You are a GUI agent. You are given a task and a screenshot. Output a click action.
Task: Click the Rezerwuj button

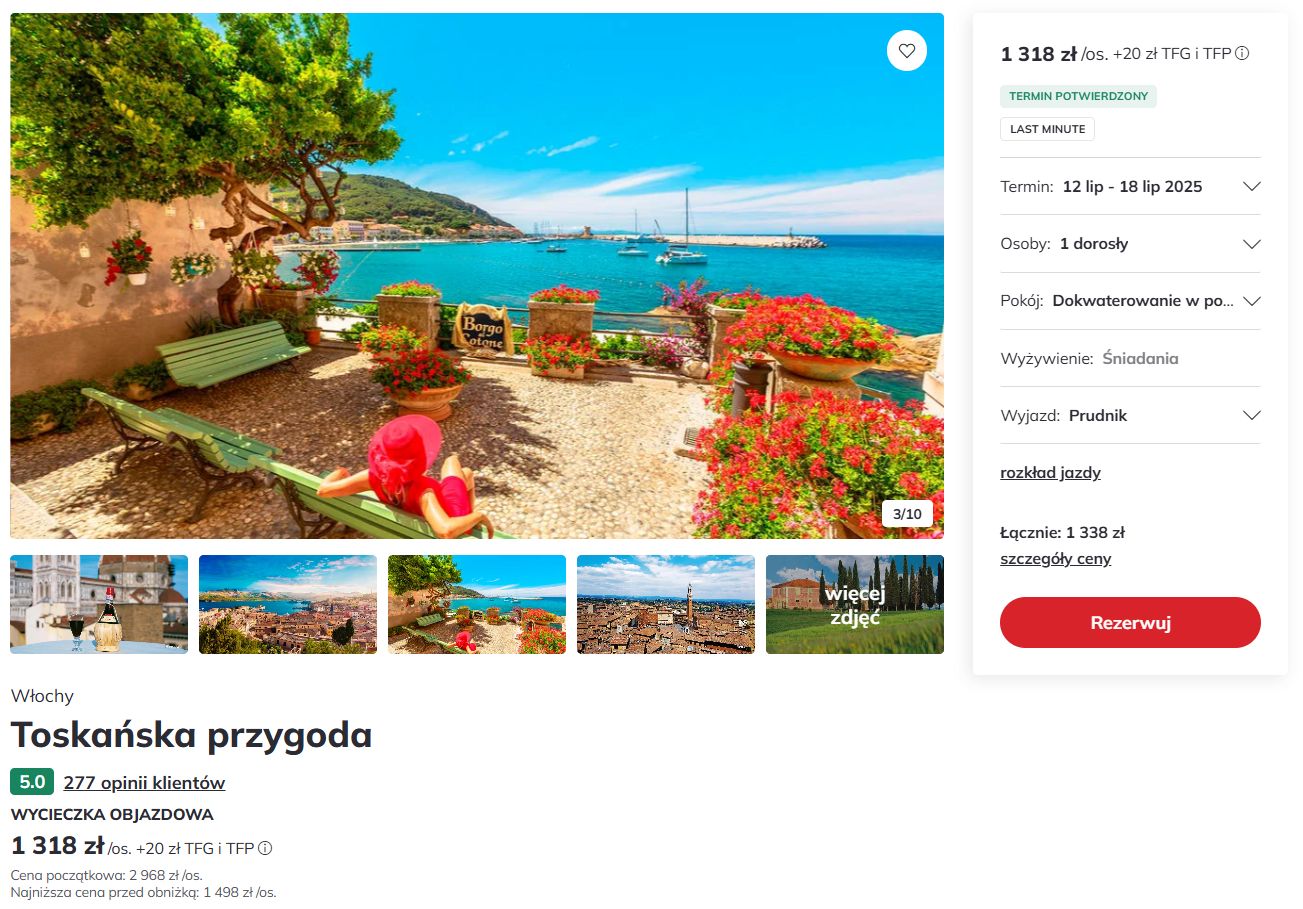click(1130, 623)
